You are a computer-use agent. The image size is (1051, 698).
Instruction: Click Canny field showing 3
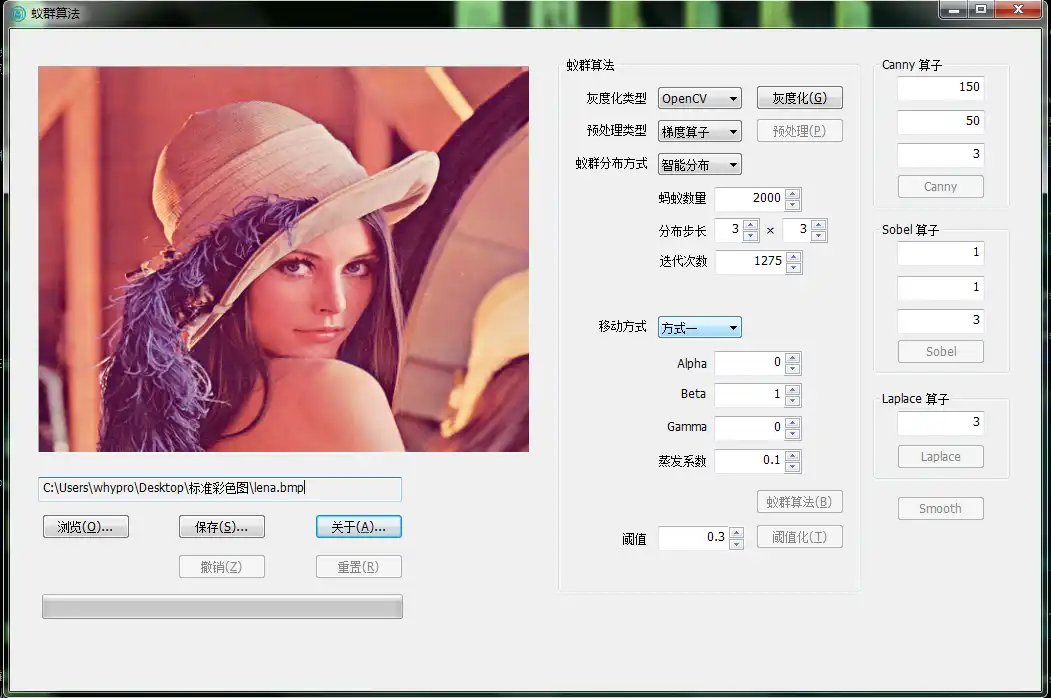pos(940,155)
